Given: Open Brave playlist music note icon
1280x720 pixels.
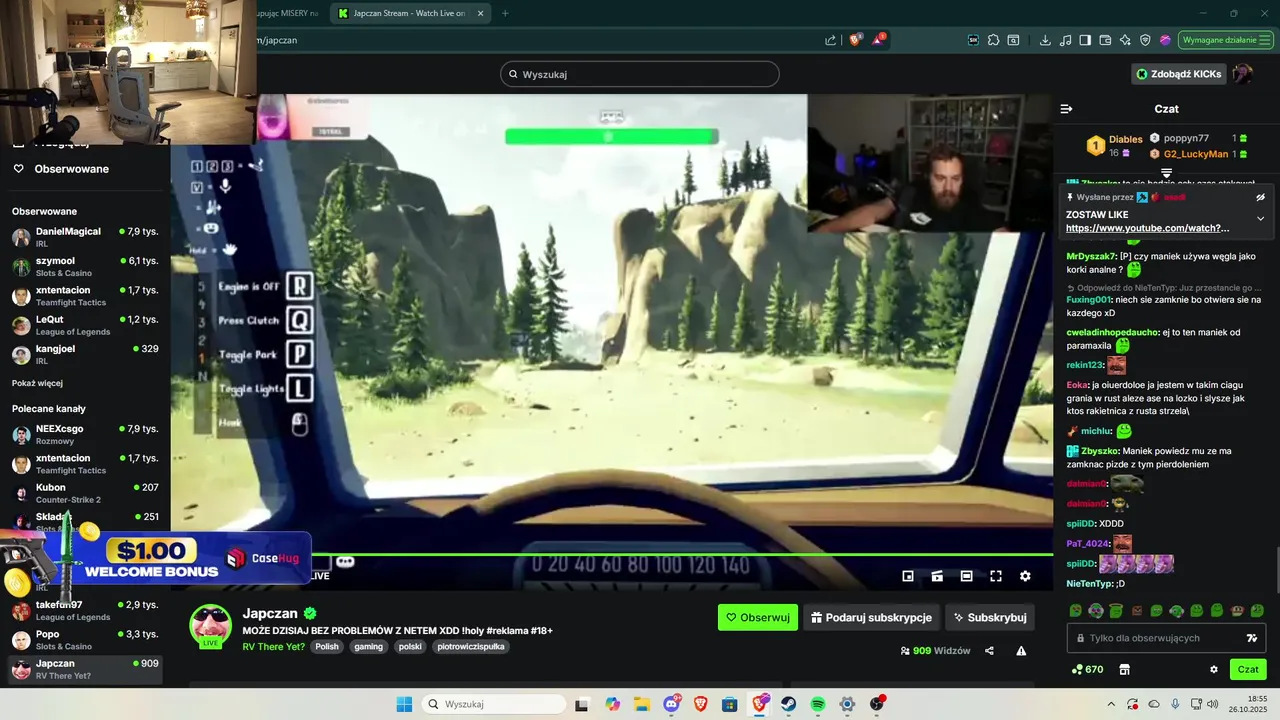Looking at the screenshot, I should point(1065,40).
